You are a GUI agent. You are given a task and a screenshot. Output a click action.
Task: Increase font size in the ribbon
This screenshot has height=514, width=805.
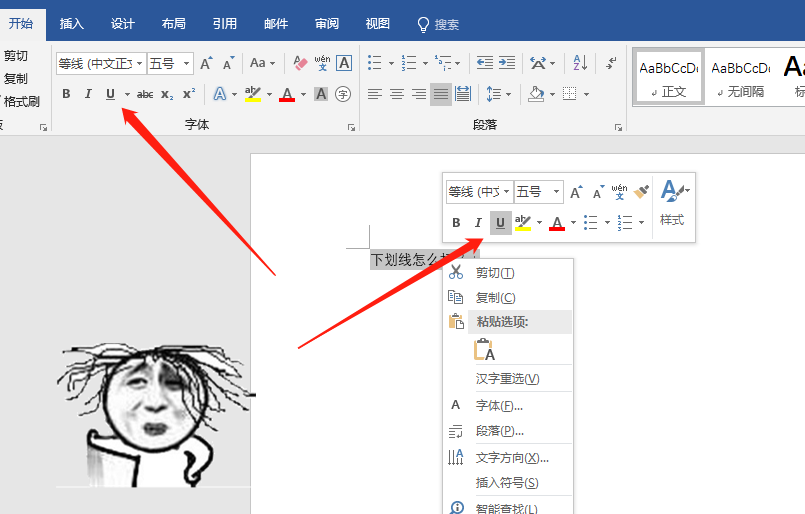click(206, 64)
